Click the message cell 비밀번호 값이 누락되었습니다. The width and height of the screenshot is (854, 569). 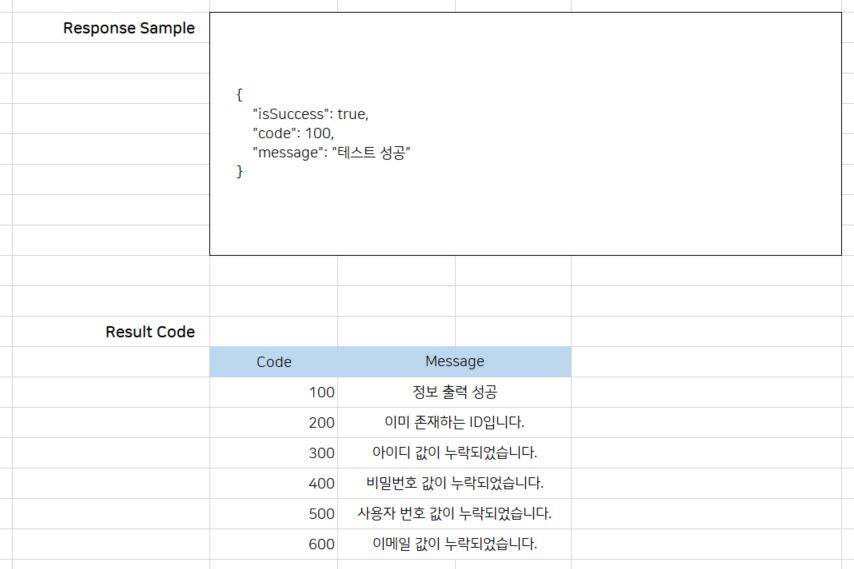pos(454,483)
